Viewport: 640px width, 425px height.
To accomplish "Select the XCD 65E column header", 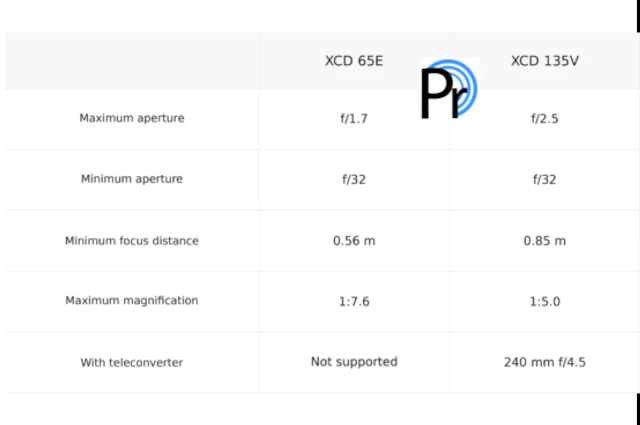I will (x=354, y=61).
